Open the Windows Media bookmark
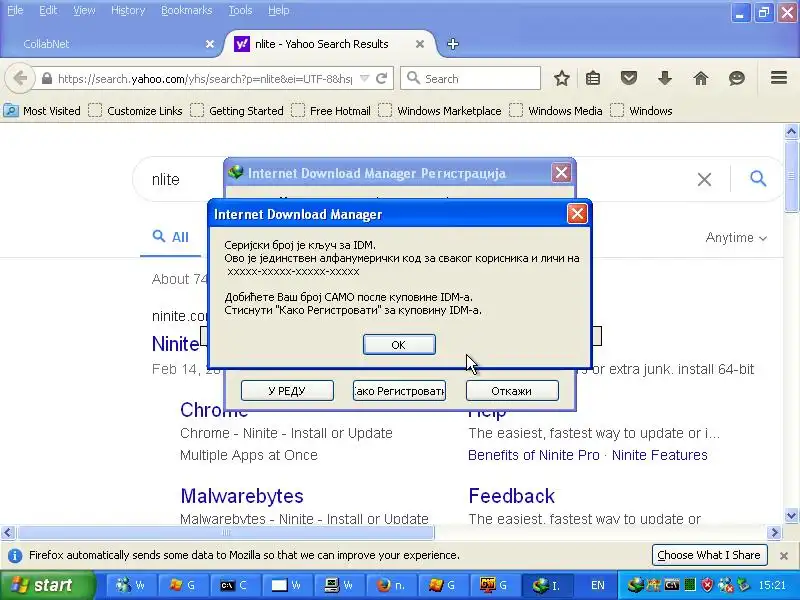The image size is (800, 600). pyautogui.click(x=556, y=111)
